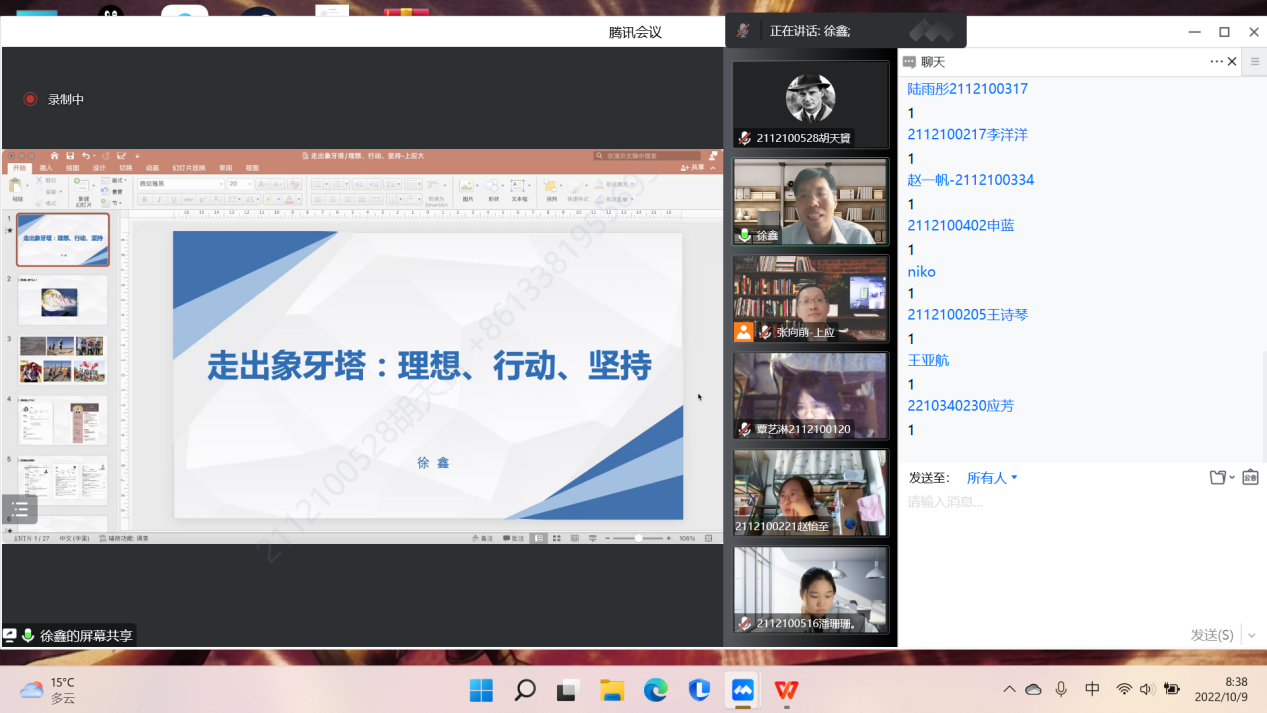
Task: Open the Tencent Meeting icon in taskbar
Action: (x=742, y=690)
